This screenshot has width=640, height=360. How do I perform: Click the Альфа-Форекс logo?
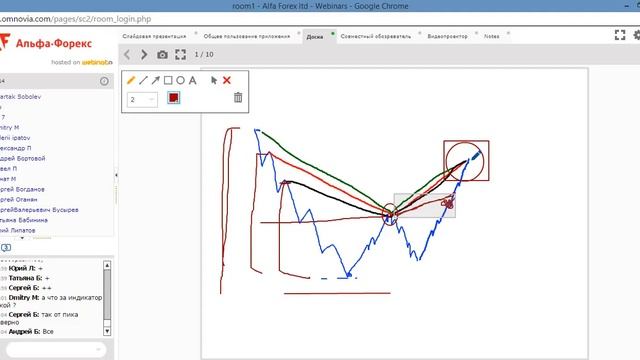pyautogui.click(x=46, y=43)
